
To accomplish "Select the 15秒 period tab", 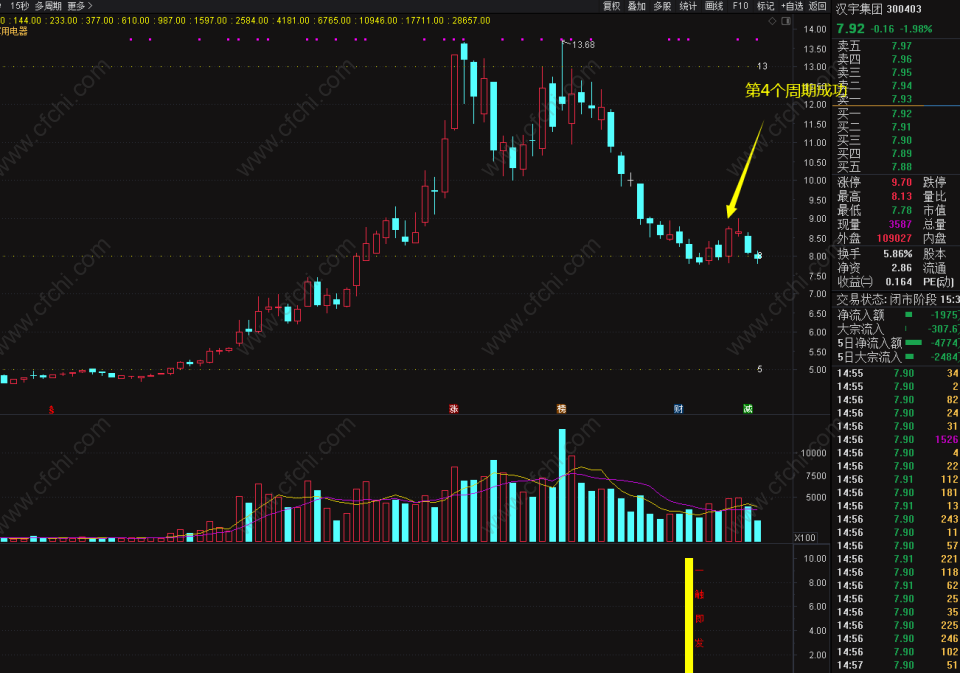I will coord(20,6).
